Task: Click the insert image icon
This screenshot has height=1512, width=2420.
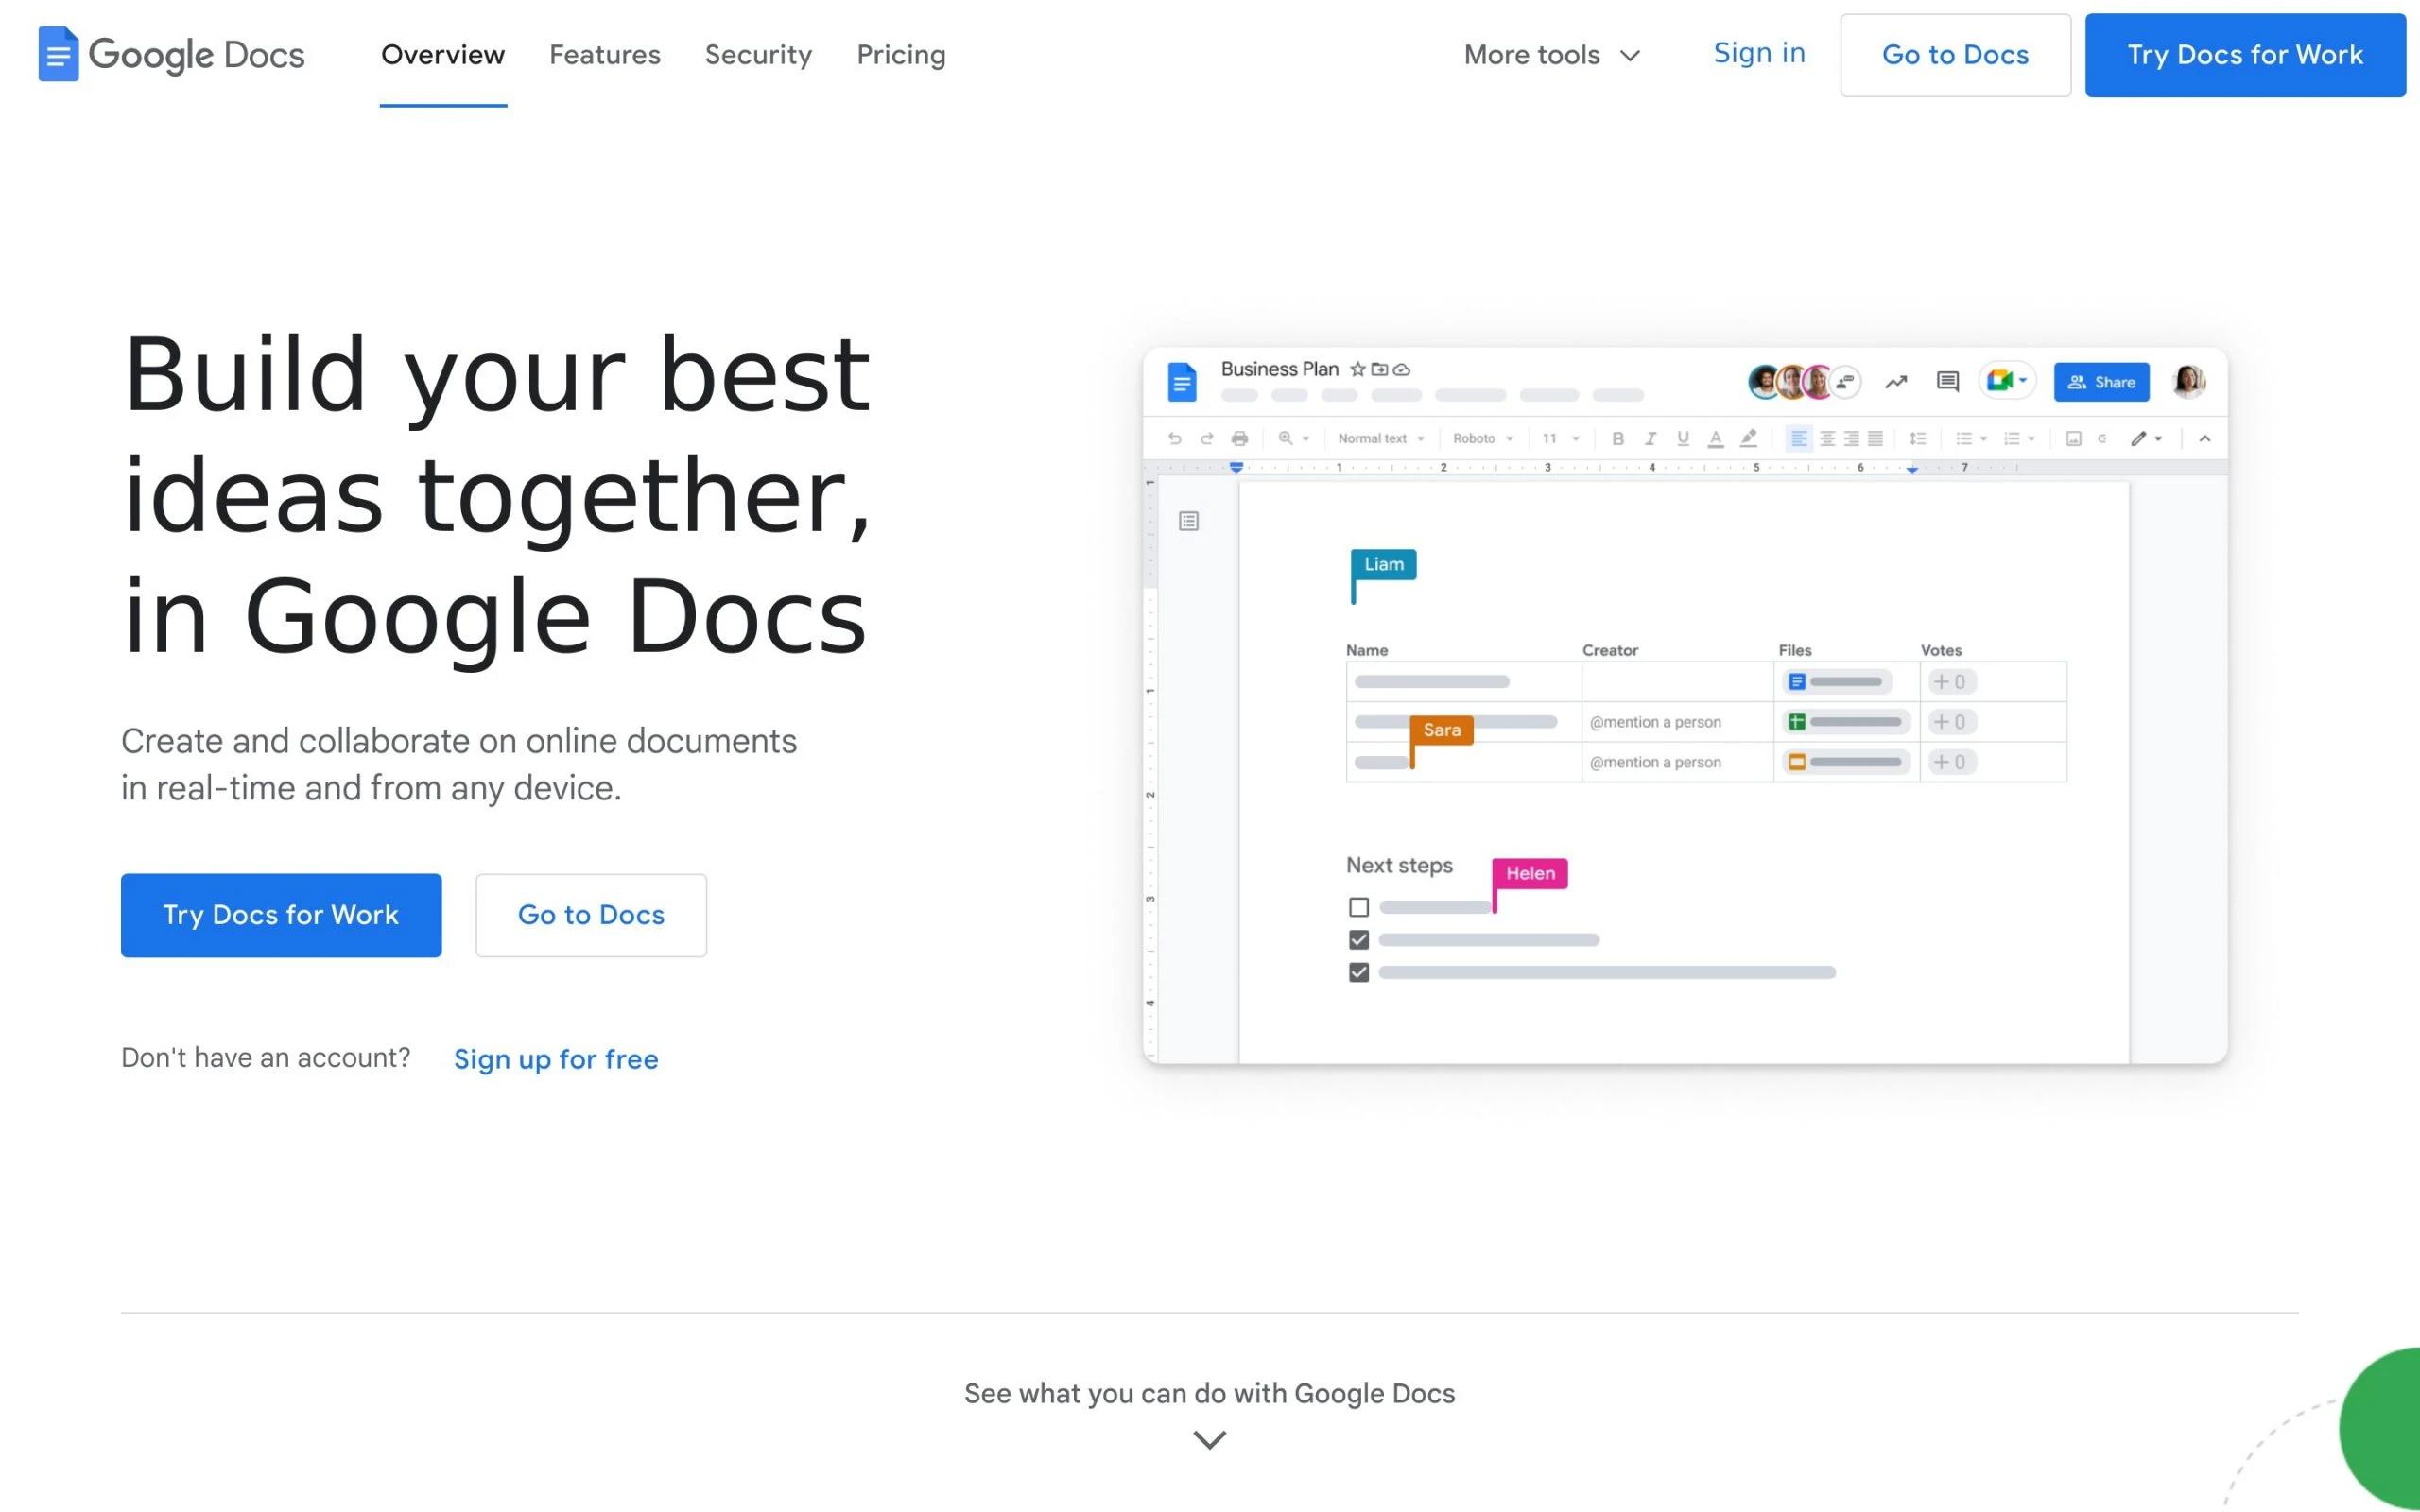Action: [x=2073, y=438]
